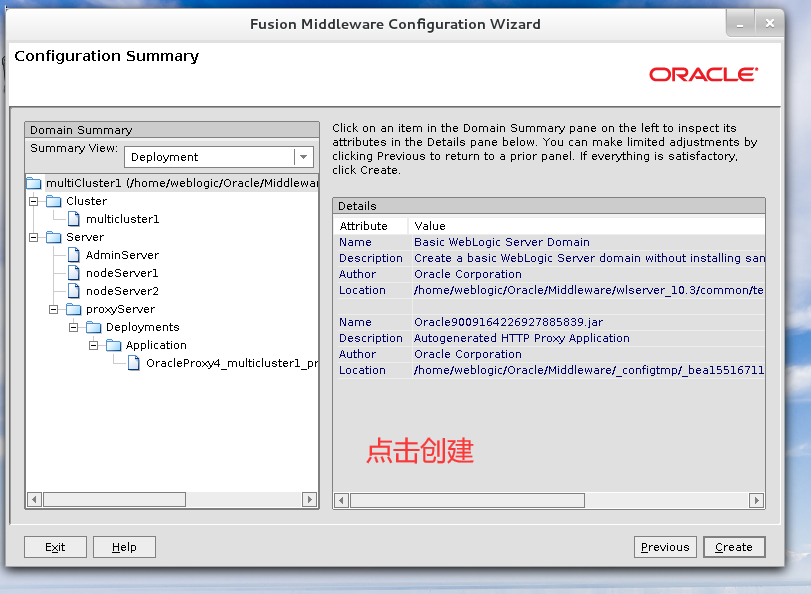Select the Server tree label
The image size is (811, 594).
click(85, 237)
